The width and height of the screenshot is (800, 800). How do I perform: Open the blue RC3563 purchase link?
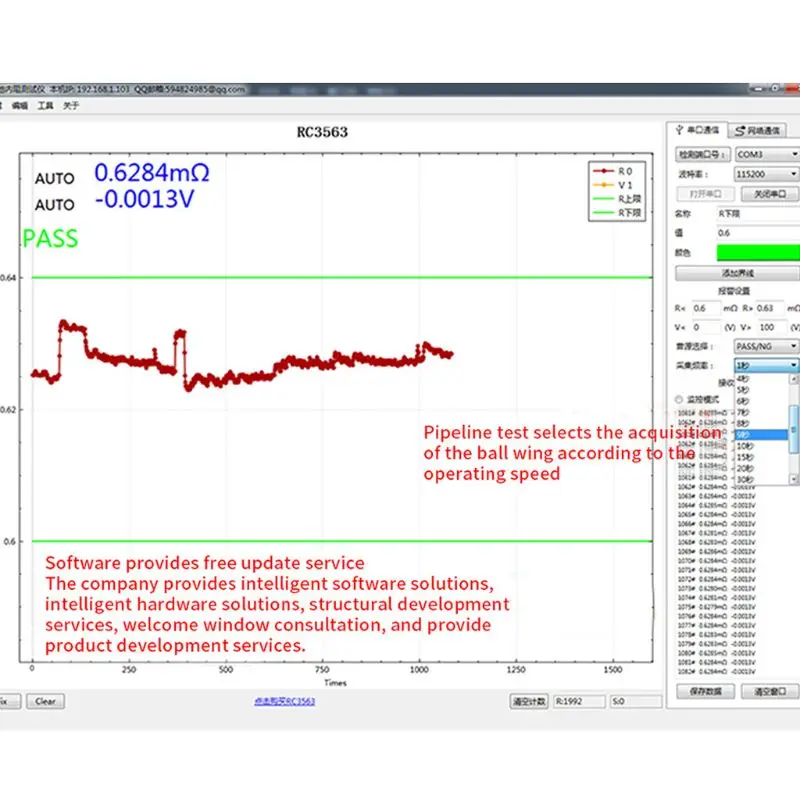click(285, 702)
